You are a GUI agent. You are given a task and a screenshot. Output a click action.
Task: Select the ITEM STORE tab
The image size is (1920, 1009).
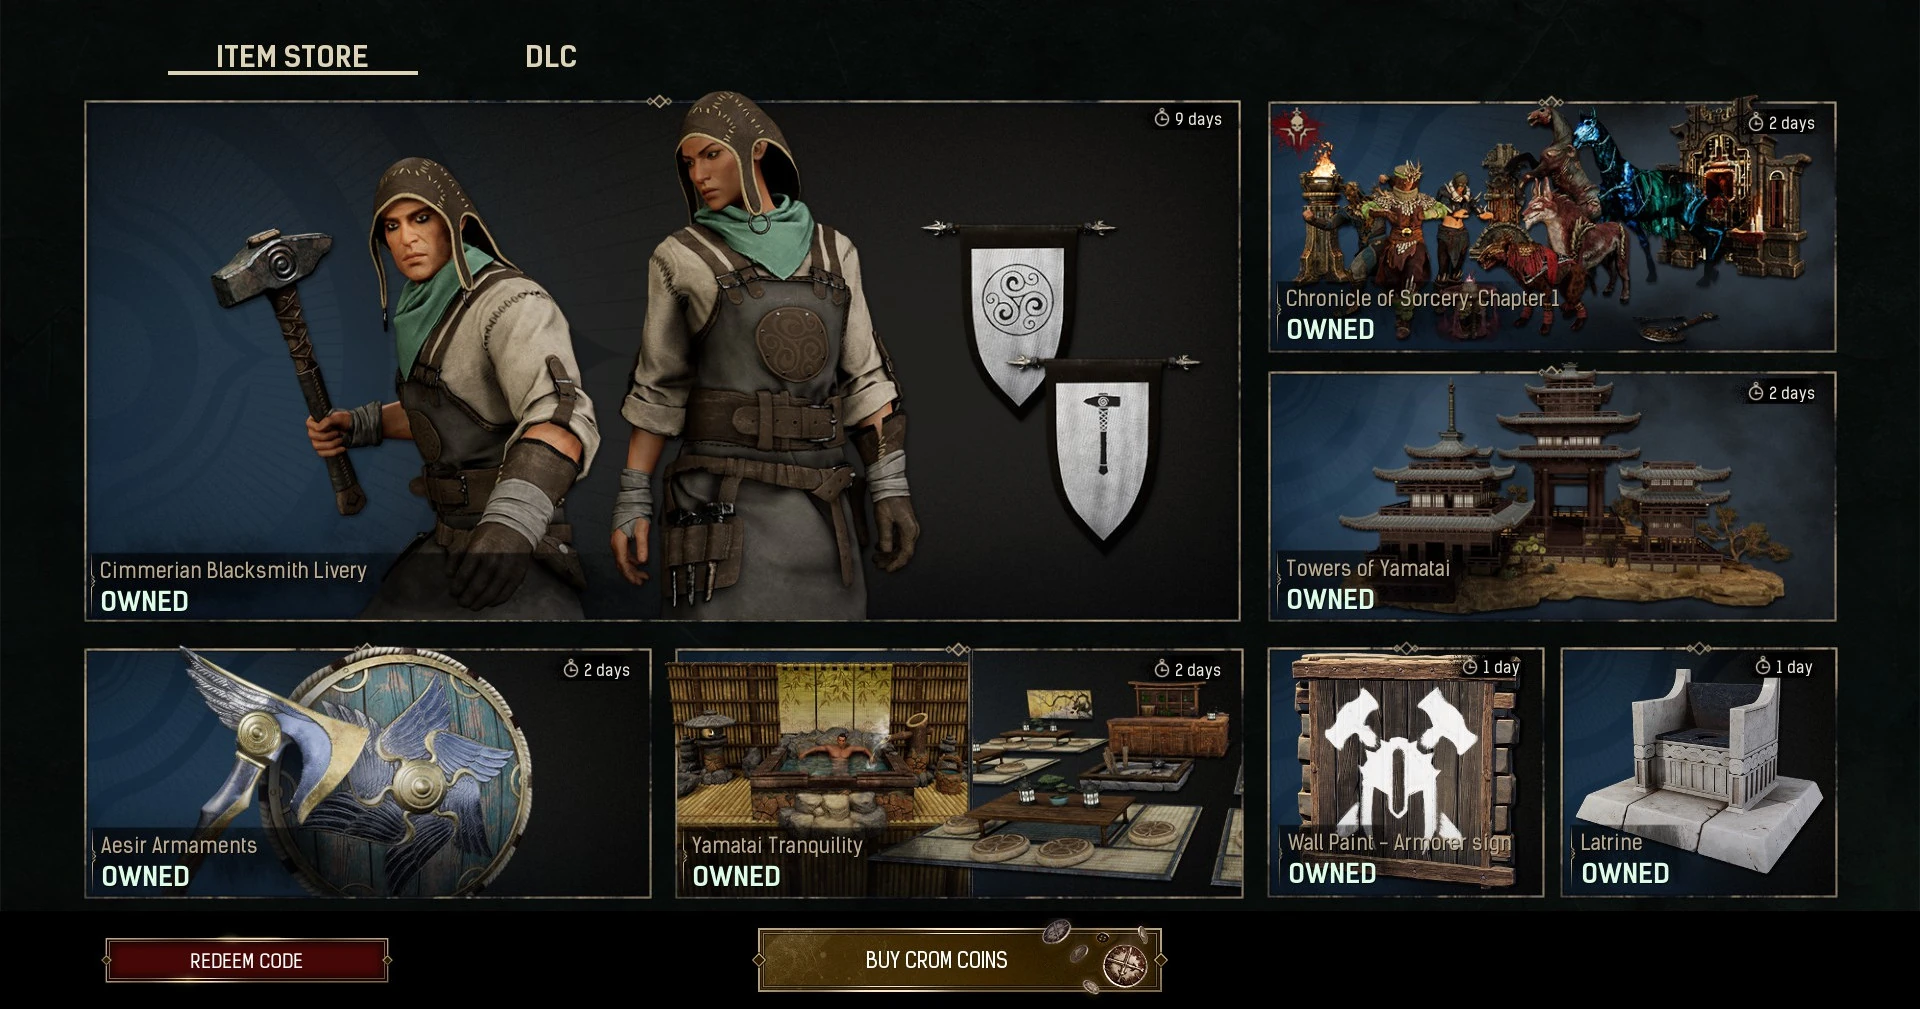point(292,57)
